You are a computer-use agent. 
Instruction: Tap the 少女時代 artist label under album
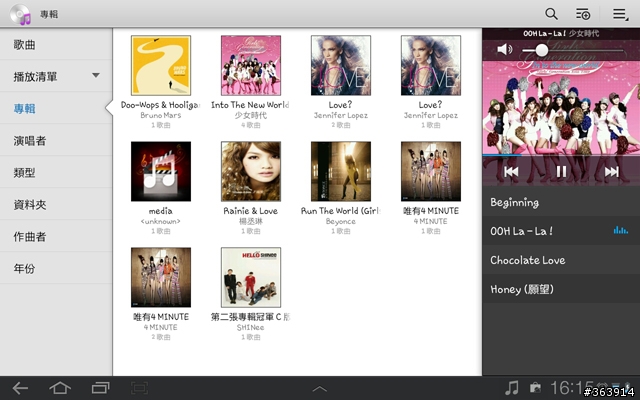251,115
